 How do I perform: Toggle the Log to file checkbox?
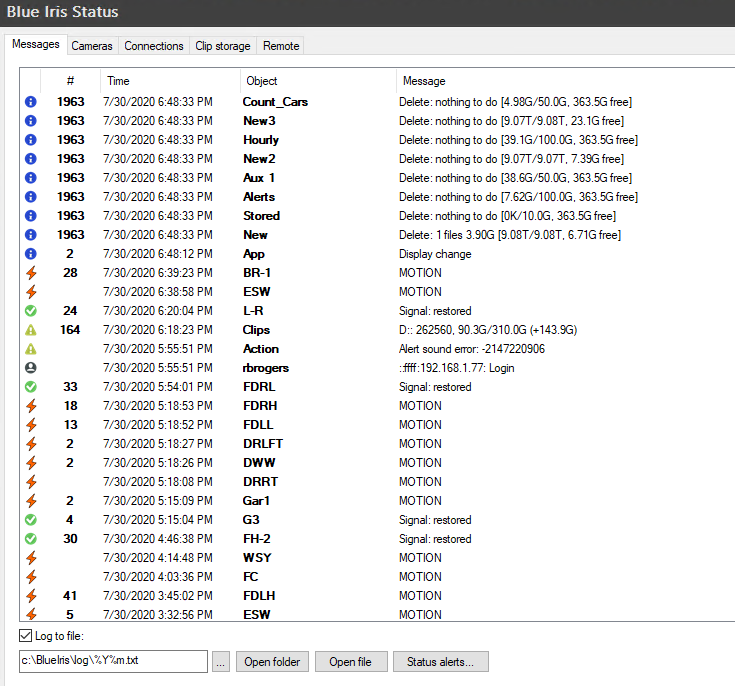click(x=26, y=636)
